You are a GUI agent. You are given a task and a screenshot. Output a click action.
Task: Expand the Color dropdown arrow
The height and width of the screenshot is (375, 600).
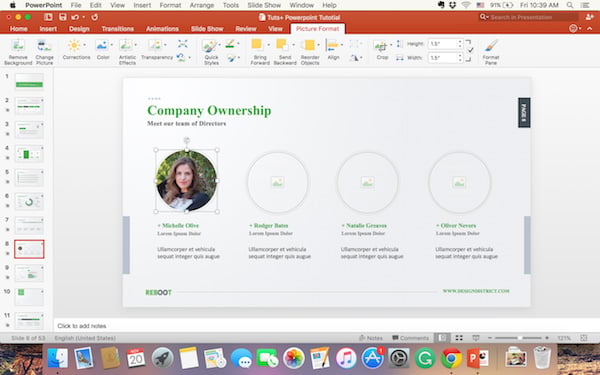(111, 45)
